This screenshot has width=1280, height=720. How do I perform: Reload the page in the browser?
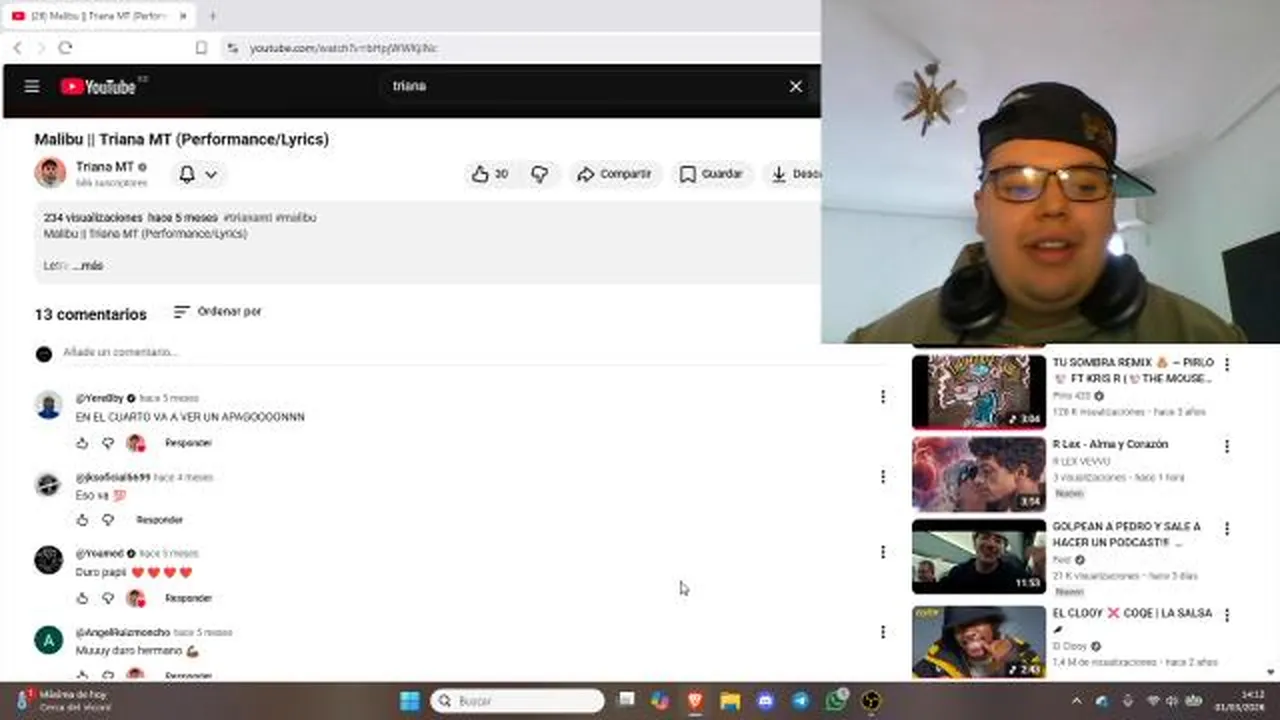pos(66,48)
